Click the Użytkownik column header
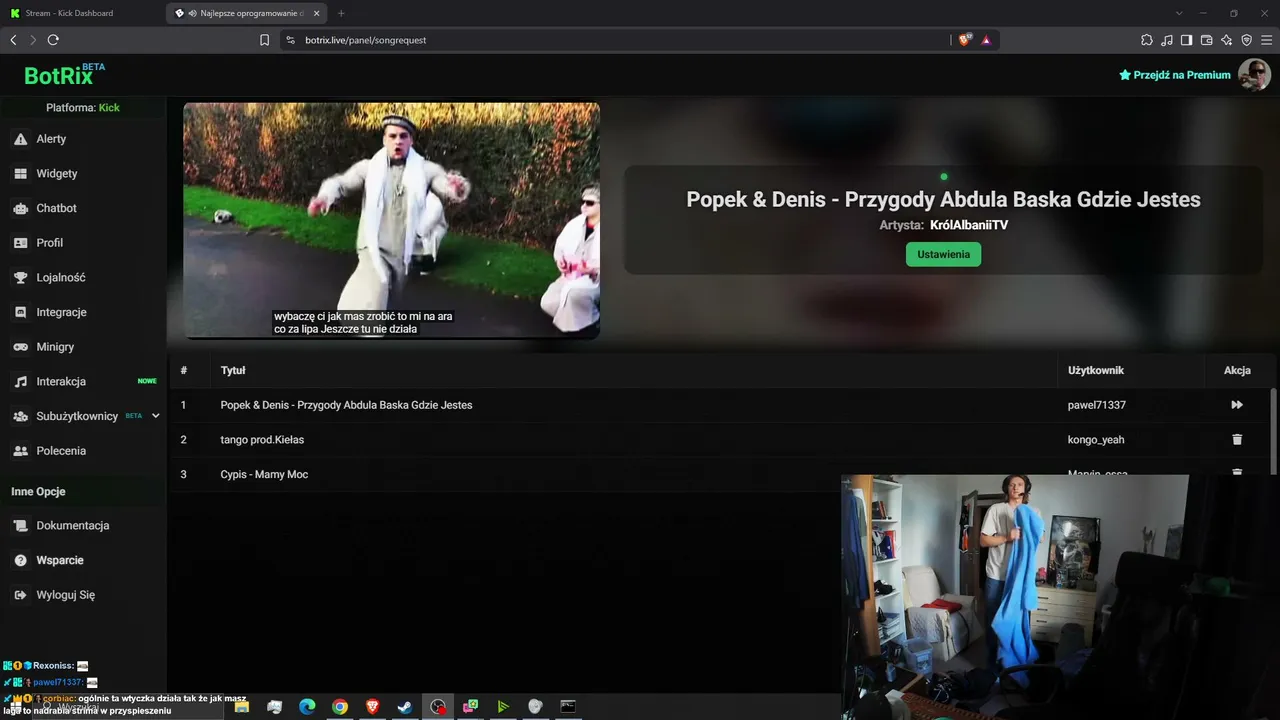Screen dimensions: 1280x720 pos(1096,370)
